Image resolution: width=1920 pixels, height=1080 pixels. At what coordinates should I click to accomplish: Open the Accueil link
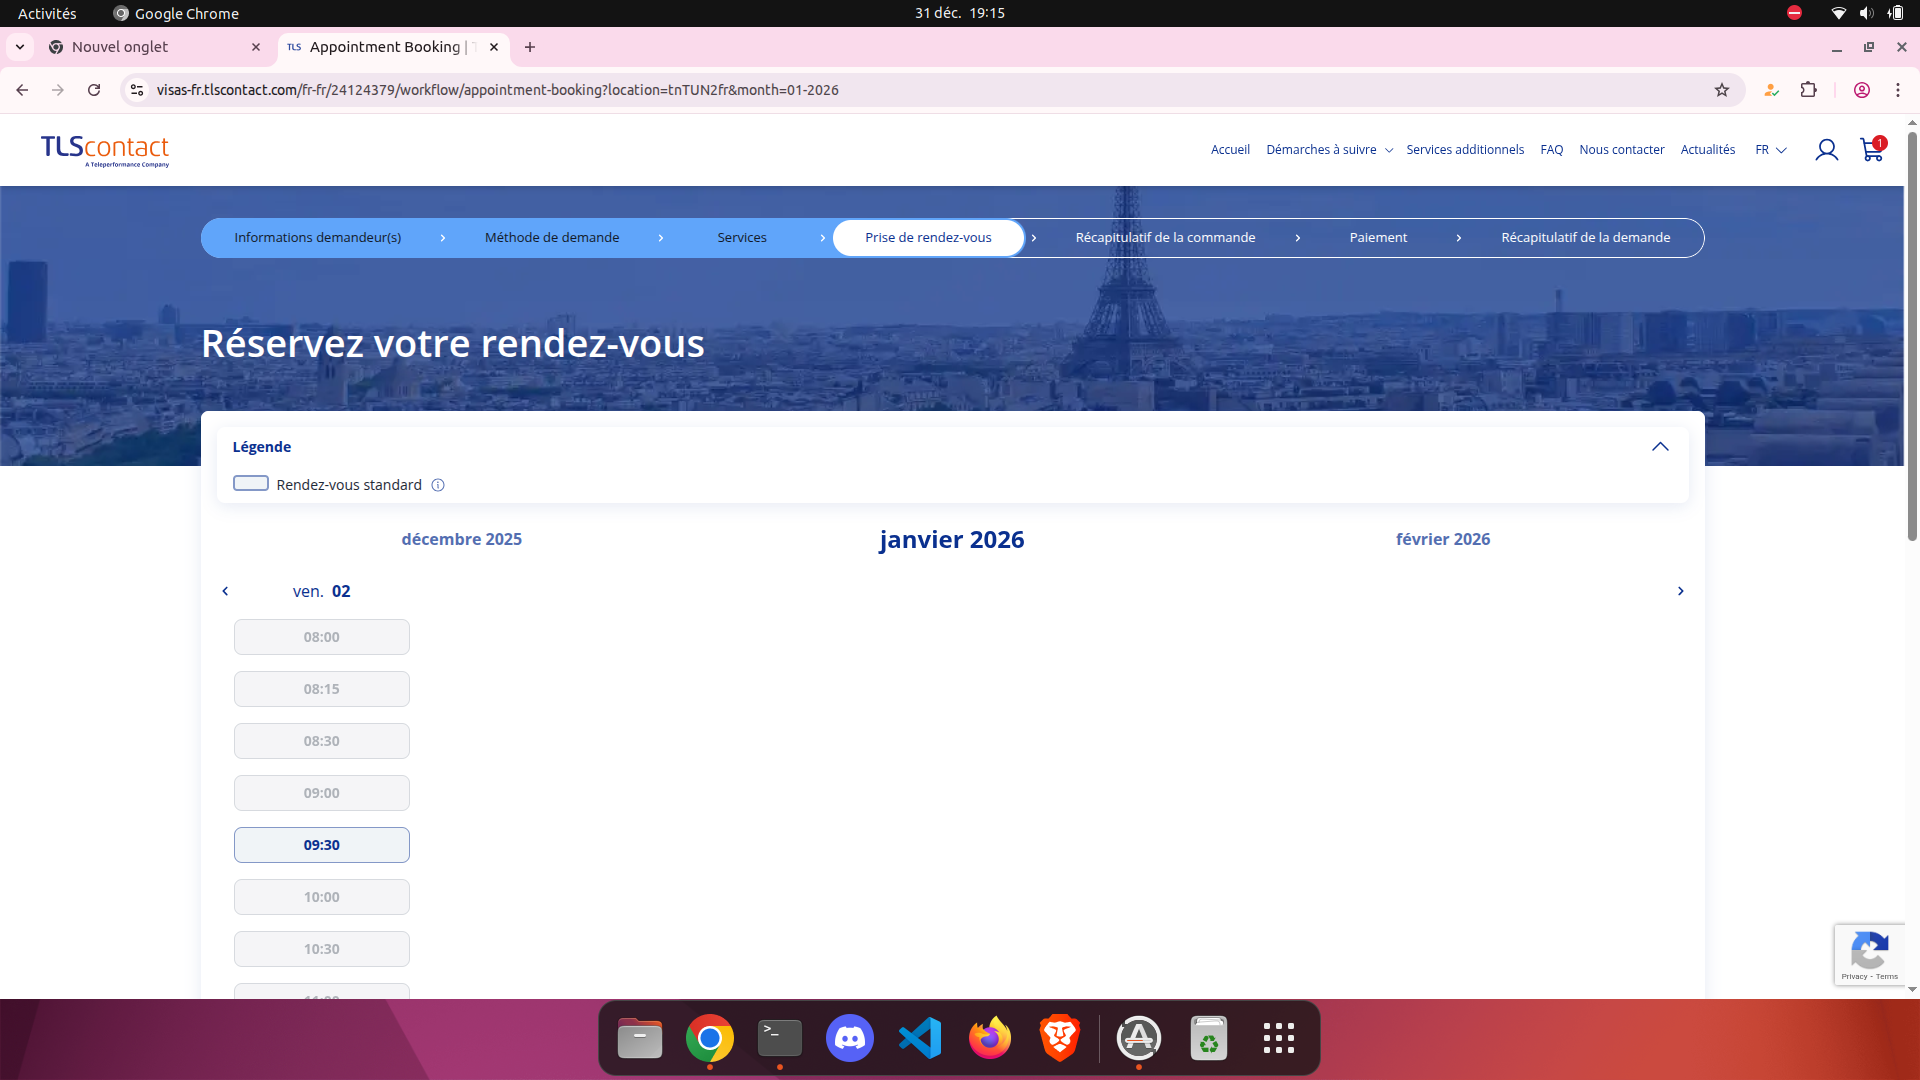click(x=1230, y=150)
